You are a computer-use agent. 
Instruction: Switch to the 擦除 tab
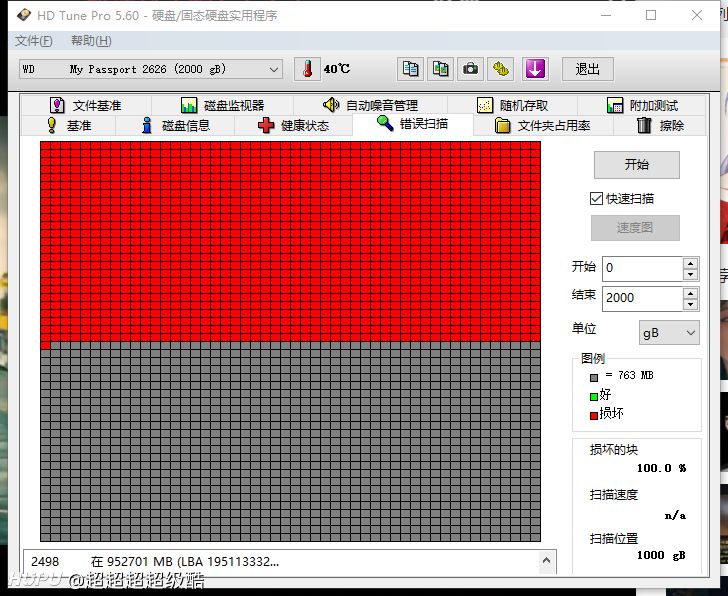[660, 126]
